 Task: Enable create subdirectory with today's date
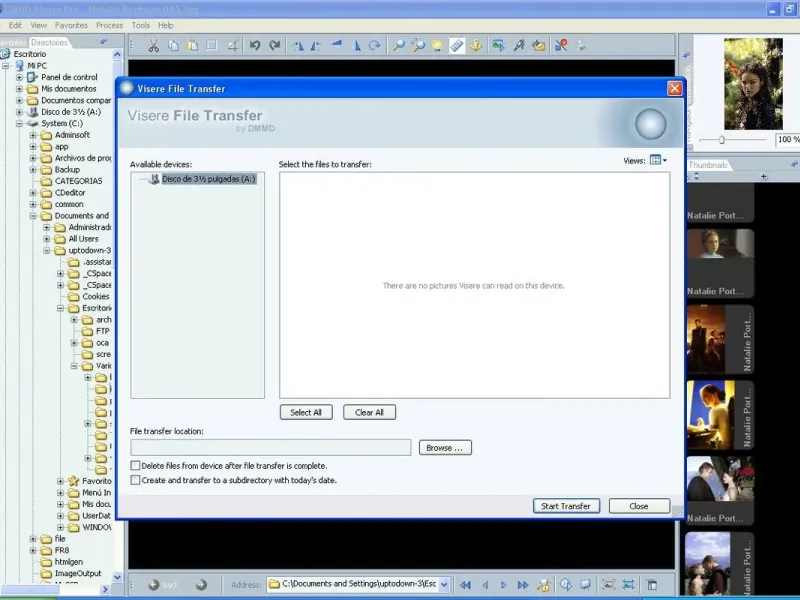pyautogui.click(x=135, y=480)
